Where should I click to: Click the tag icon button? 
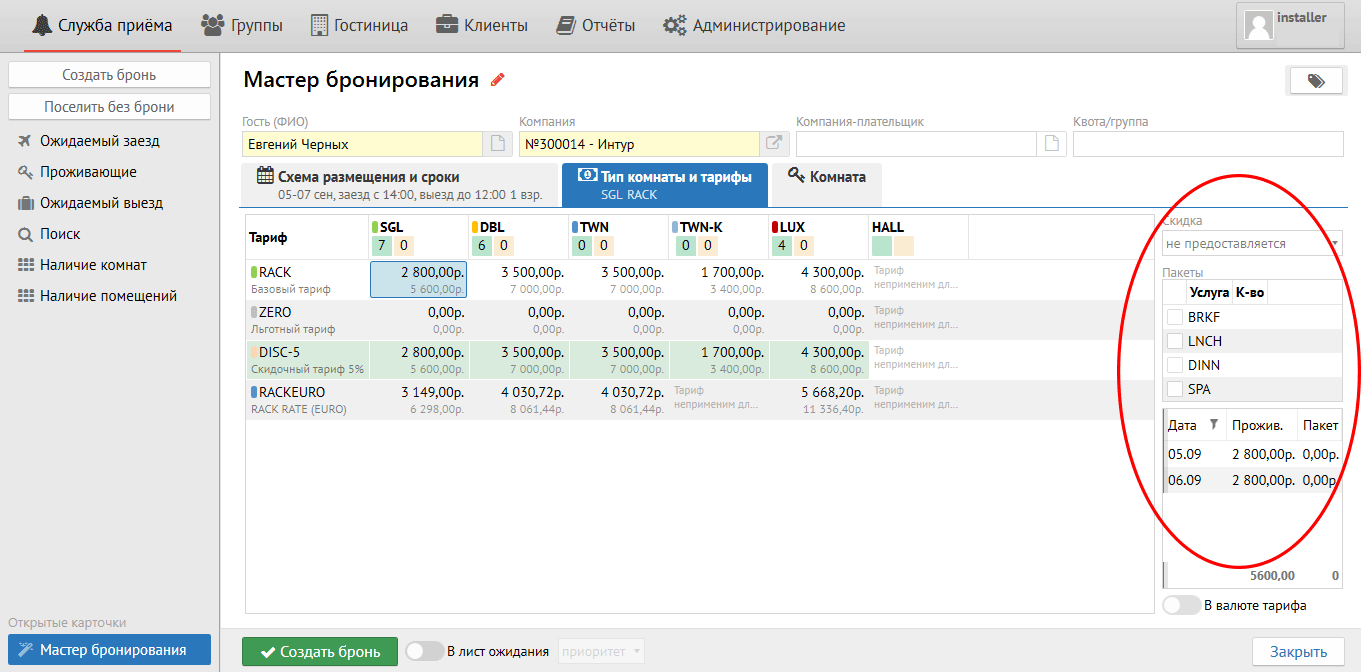(1316, 81)
